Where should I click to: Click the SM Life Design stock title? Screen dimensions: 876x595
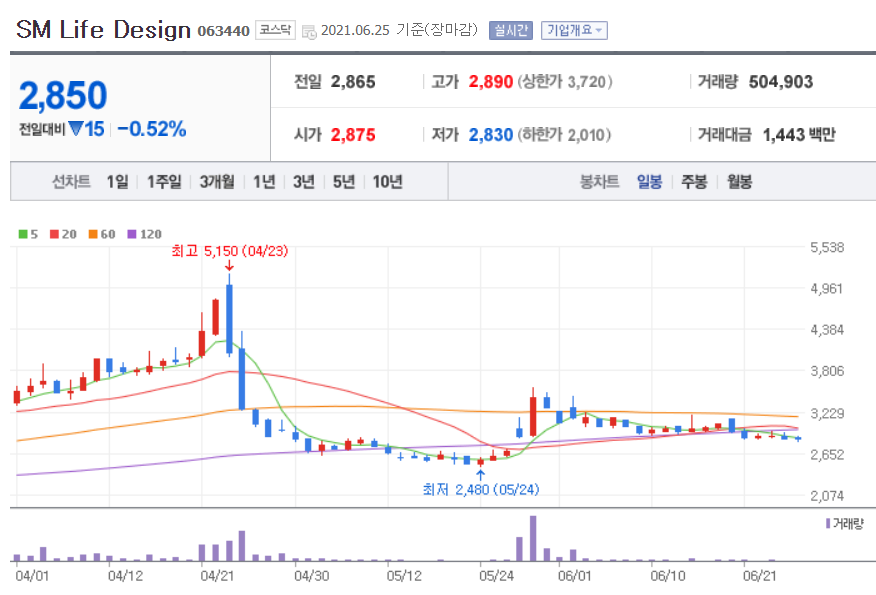(x=103, y=30)
